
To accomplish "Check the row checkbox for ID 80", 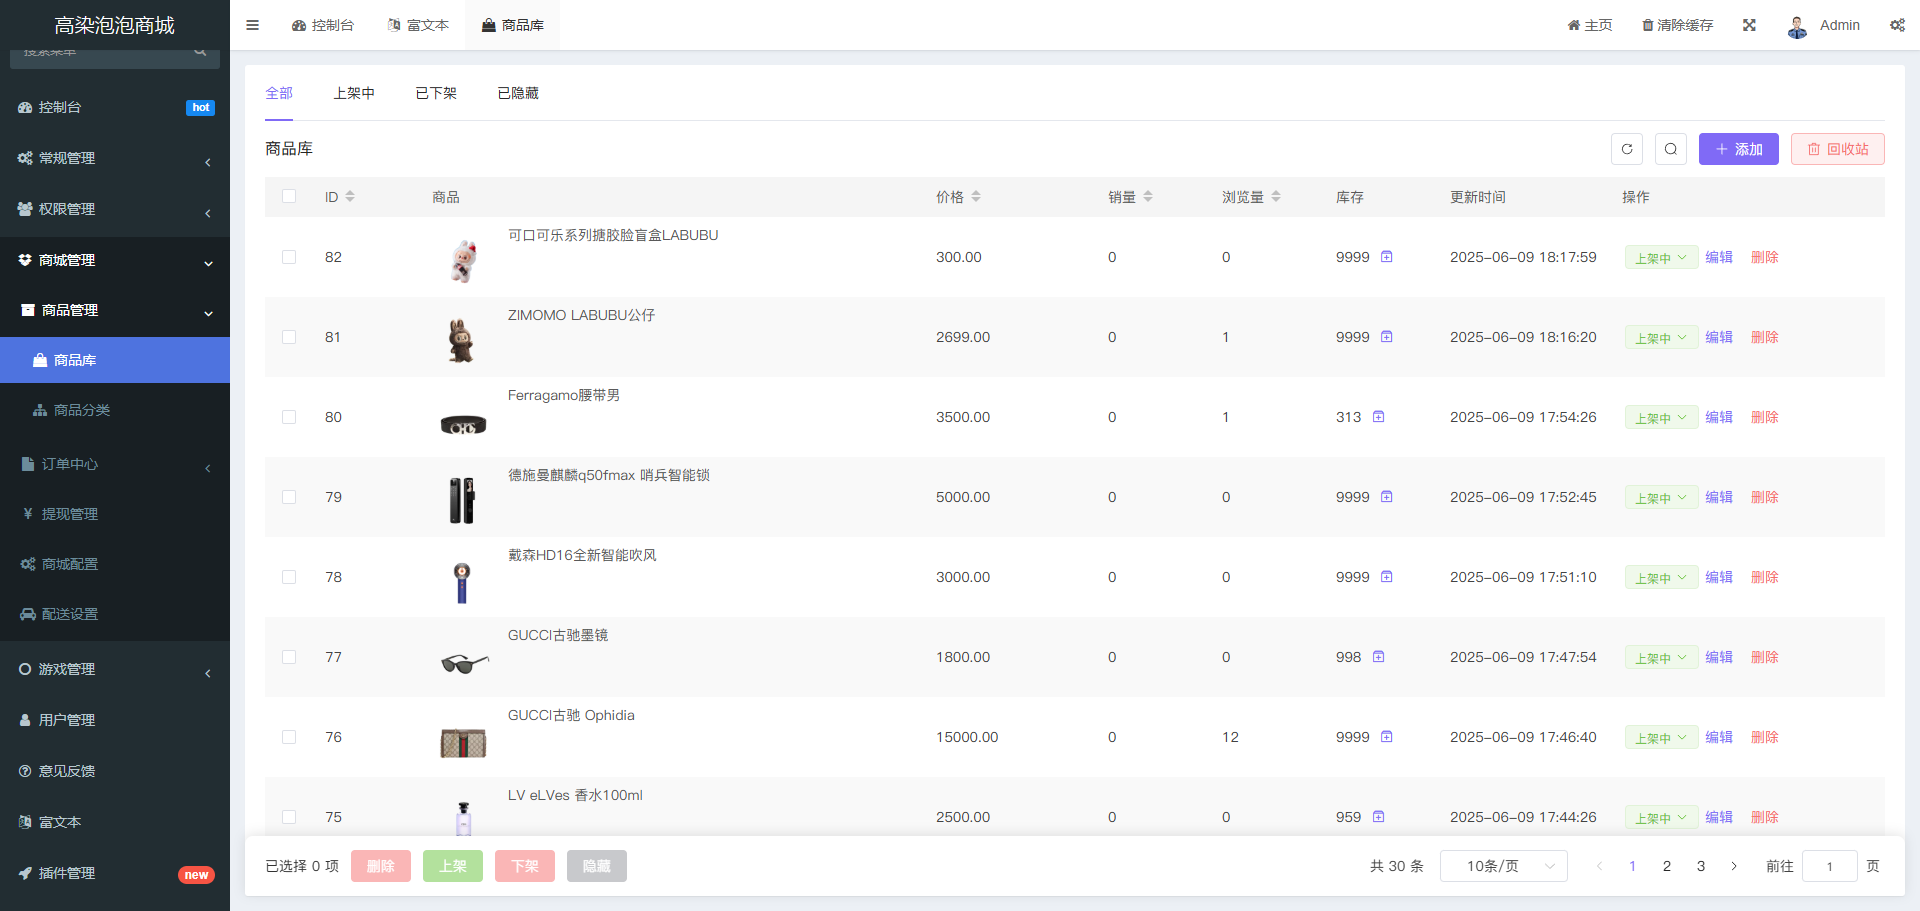I will pos(289,417).
